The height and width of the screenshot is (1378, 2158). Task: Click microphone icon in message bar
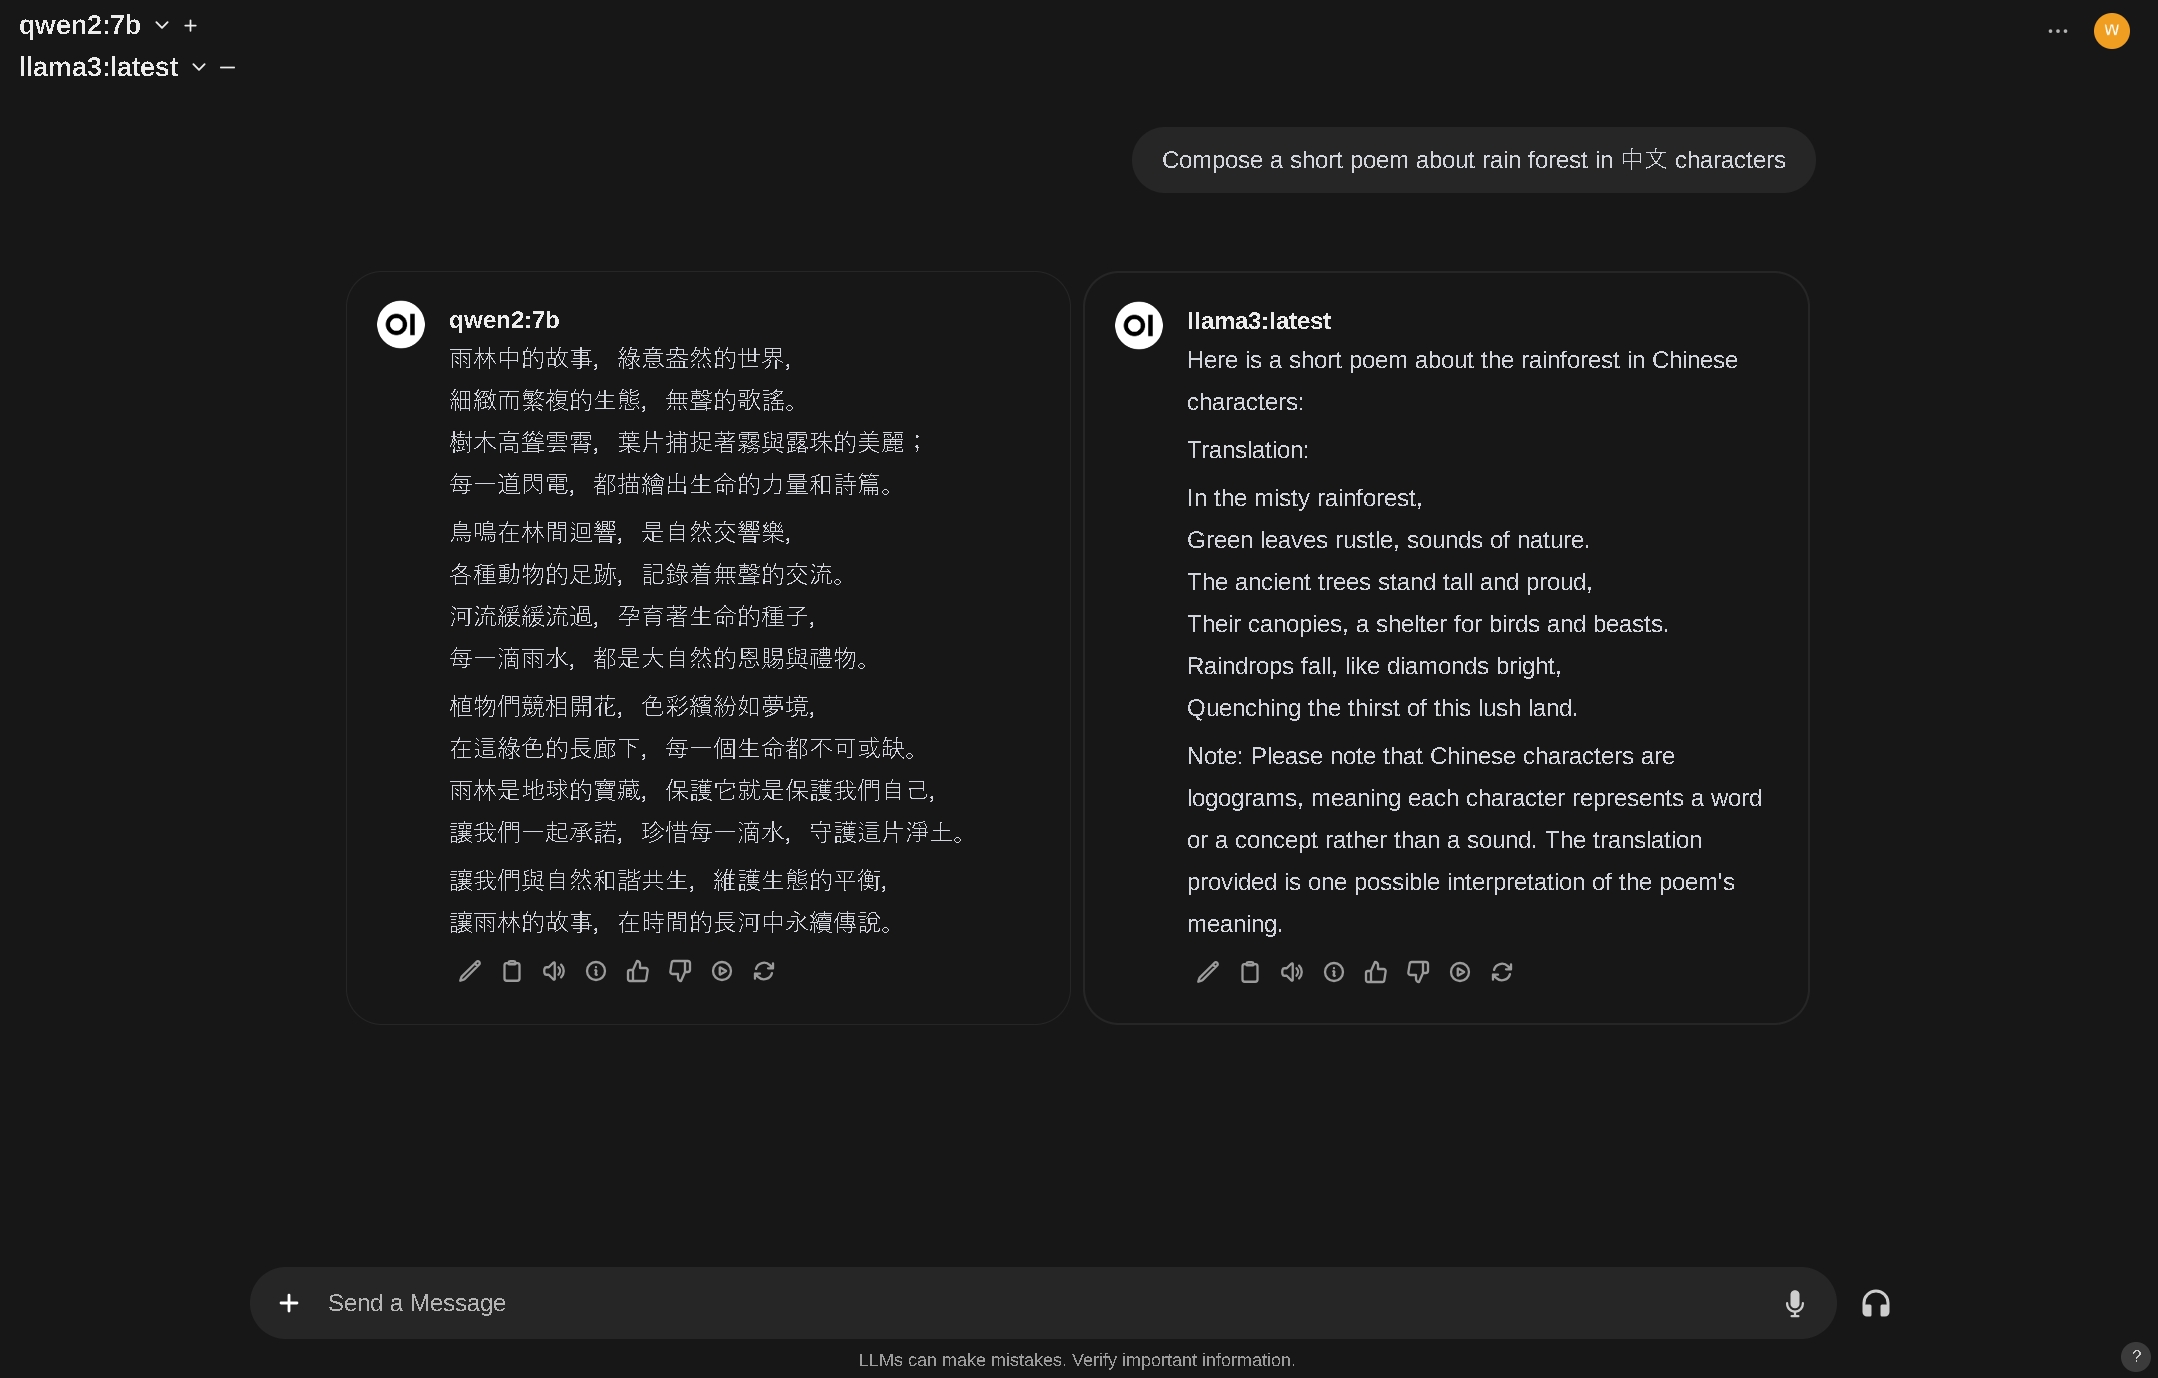pyautogui.click(x=1794, y=1303)
